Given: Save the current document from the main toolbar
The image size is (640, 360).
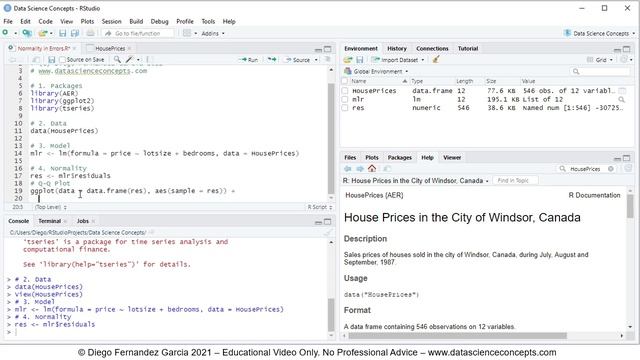Looking at the screenshot, I should click(62, 33).
